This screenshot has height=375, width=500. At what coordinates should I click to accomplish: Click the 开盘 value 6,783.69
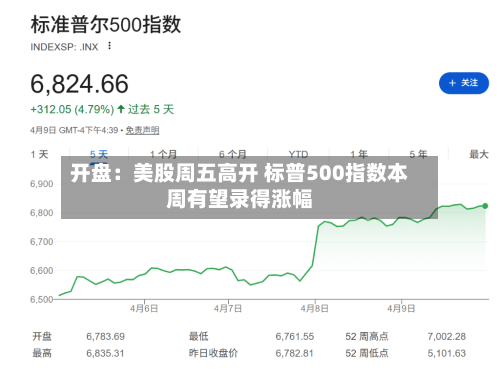click(x=105, y=336)
